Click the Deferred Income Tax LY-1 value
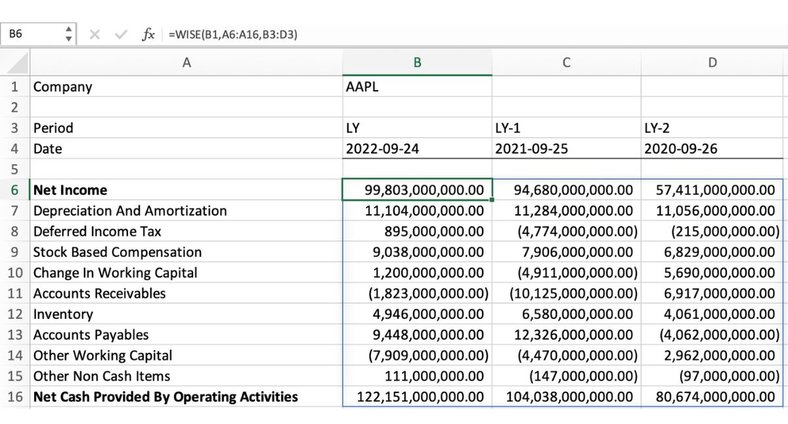 (x=566, y=231)
